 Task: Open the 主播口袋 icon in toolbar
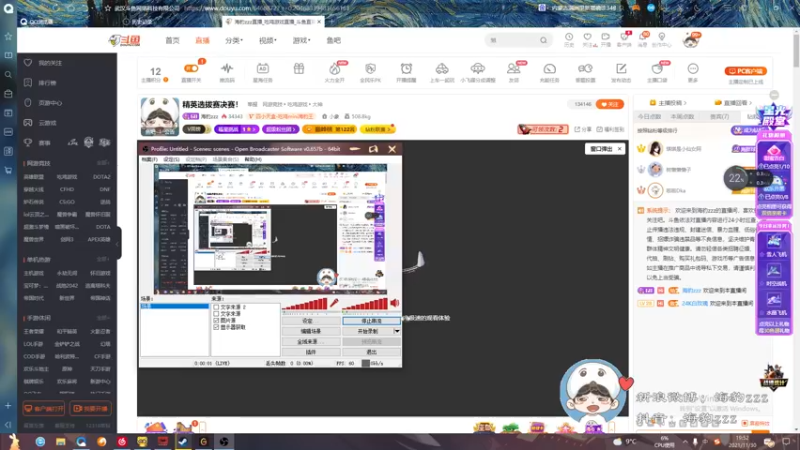(x=657, y=68)
